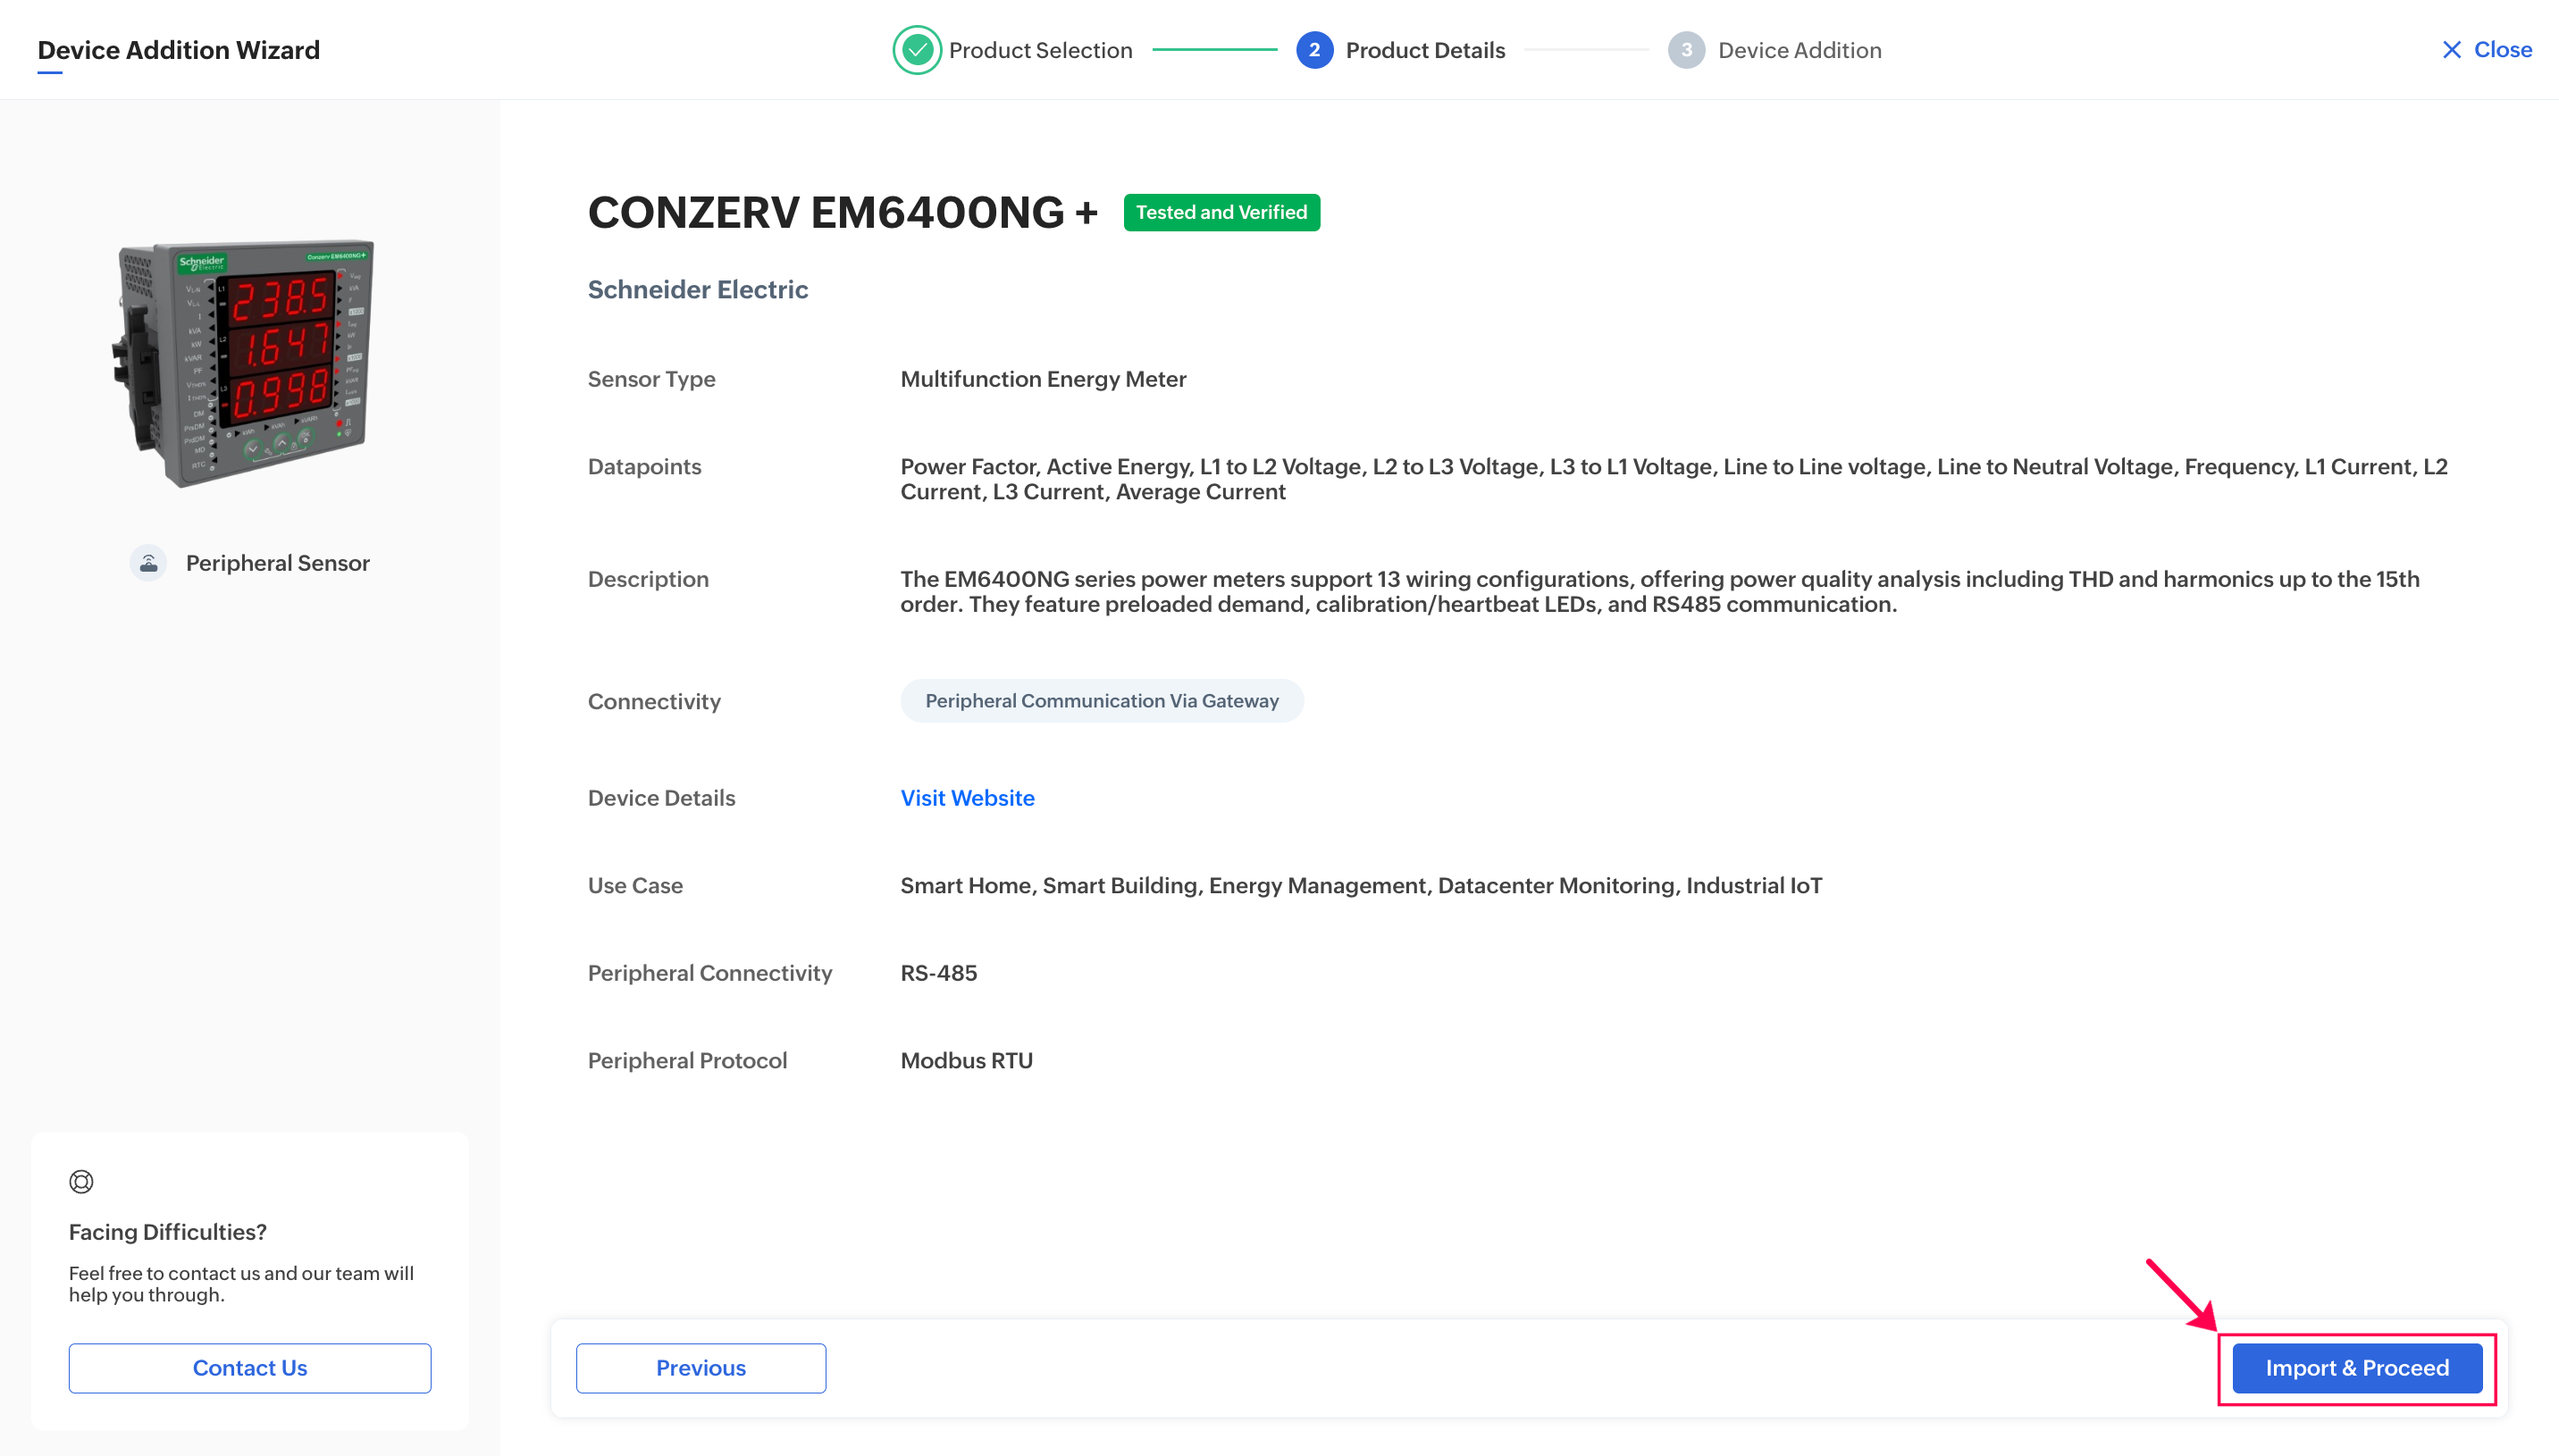Click the Device Addition step label
2559x1456 pixels.
1799,50
